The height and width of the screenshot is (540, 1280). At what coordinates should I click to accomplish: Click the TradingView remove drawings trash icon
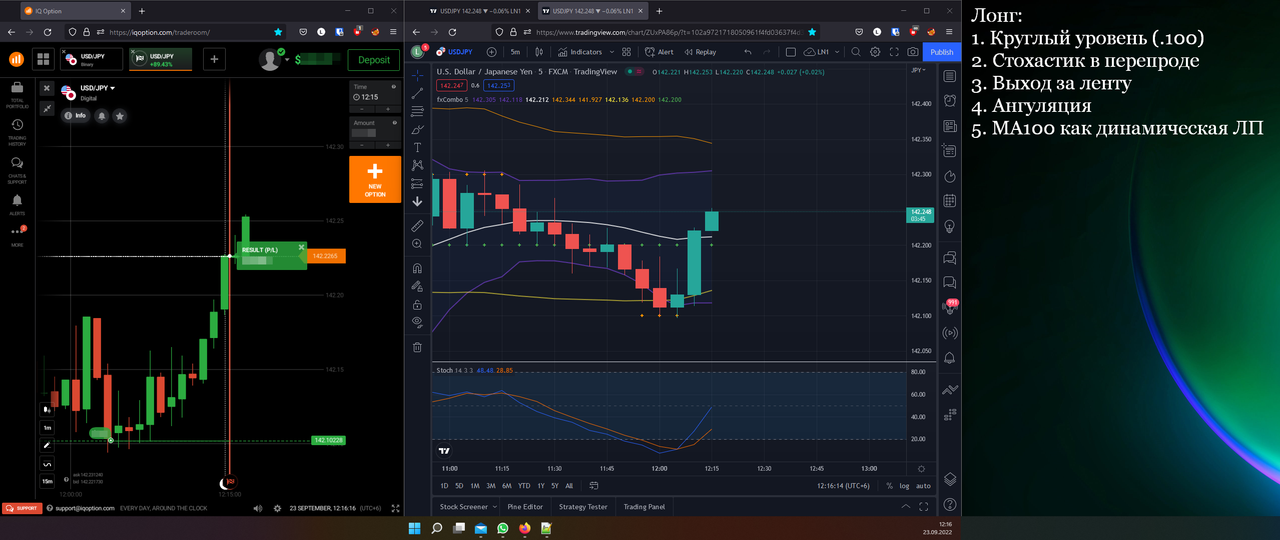click(x=417, y=348)
